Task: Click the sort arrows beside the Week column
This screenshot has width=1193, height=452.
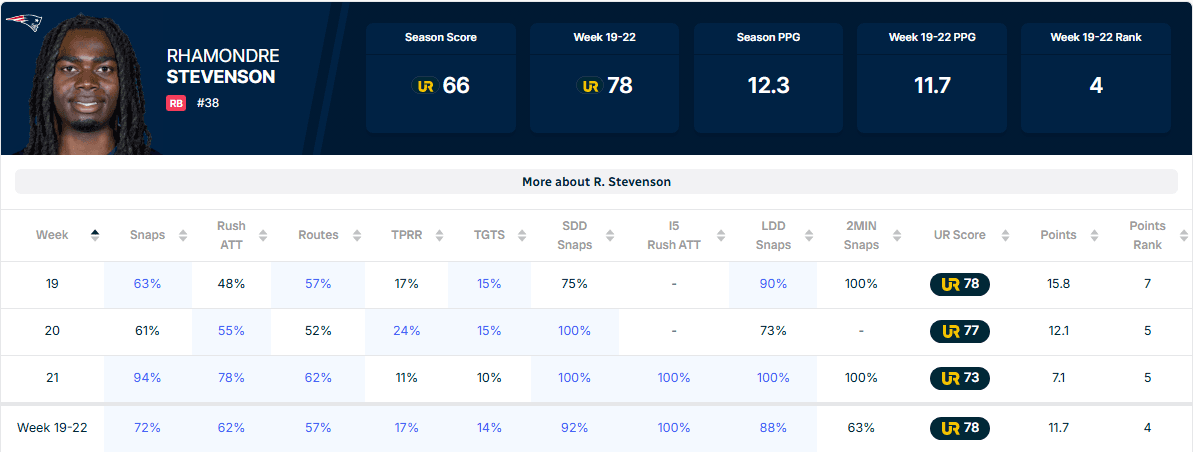Action: pos(95,235)
